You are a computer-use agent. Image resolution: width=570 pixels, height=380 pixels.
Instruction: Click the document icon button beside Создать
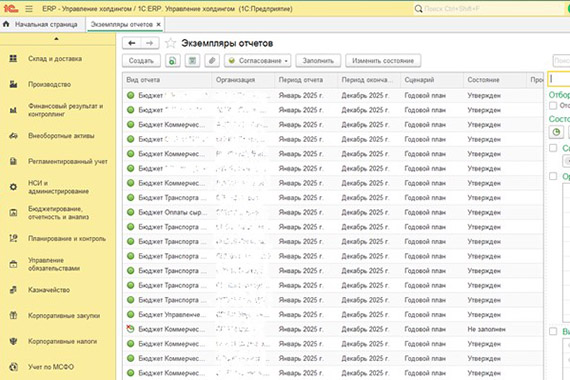173,61
